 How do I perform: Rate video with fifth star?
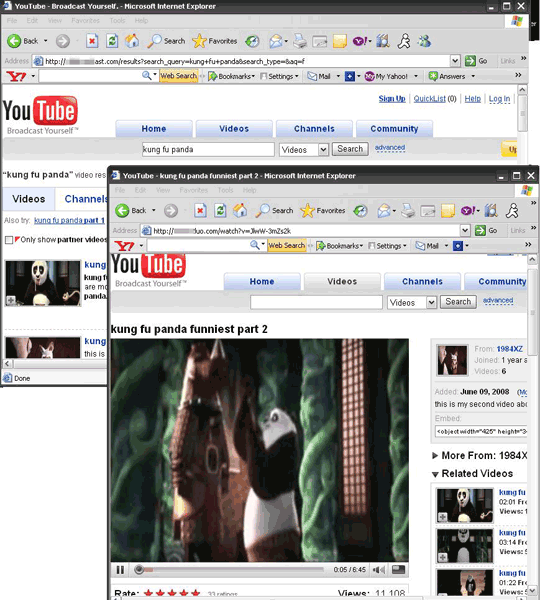click(196, 593)
